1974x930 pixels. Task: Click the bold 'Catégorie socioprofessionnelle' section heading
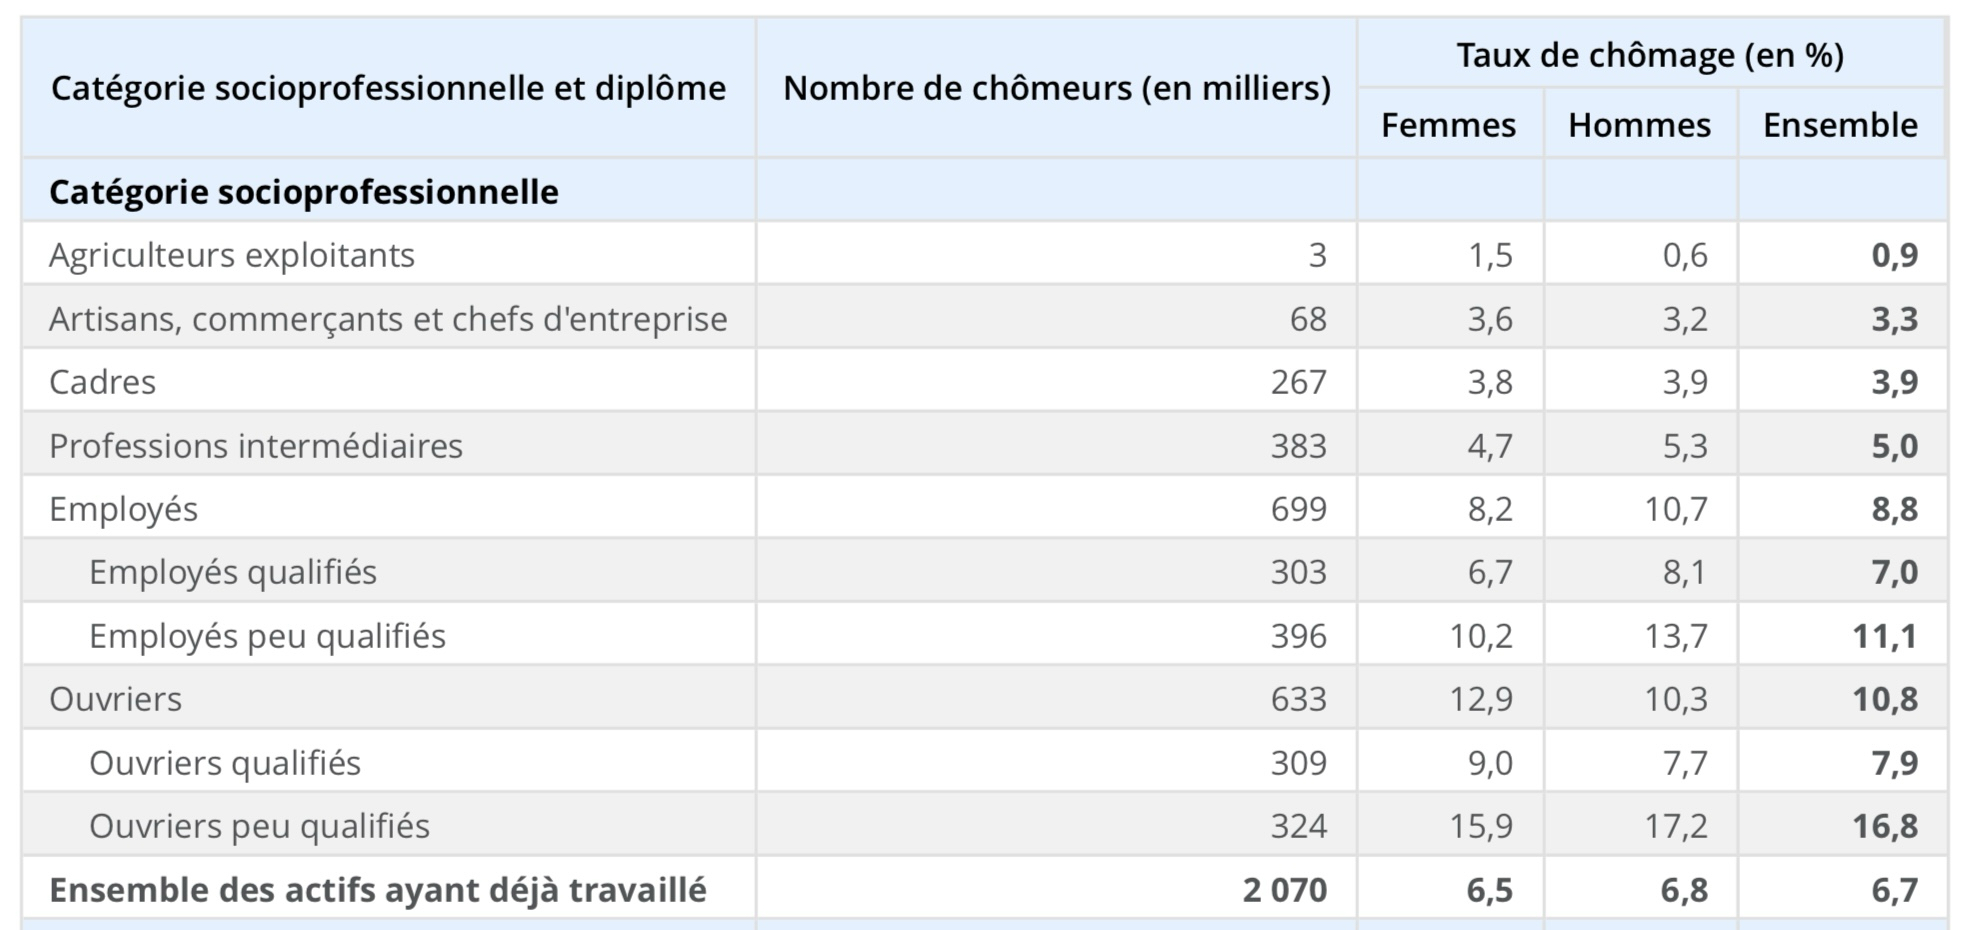pos(304,192)
